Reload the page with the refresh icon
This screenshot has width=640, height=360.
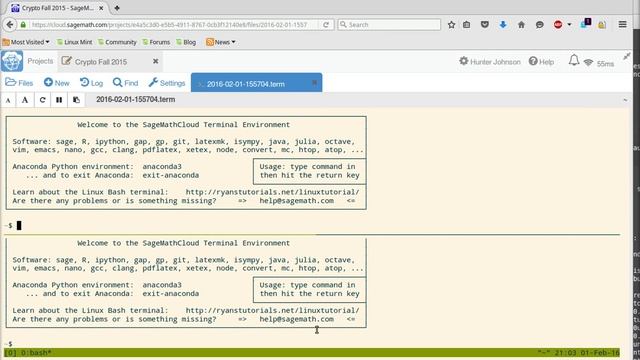tap(326, 25)
